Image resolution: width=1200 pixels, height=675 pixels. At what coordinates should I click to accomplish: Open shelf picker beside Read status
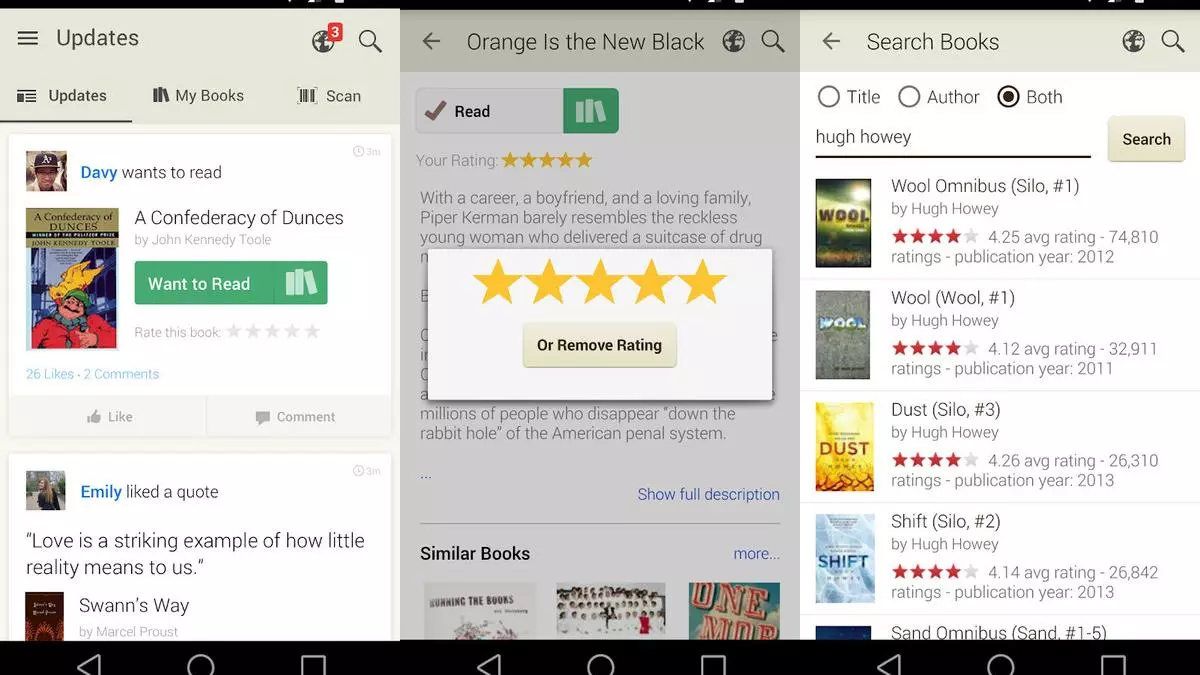(x=590, y=111)
